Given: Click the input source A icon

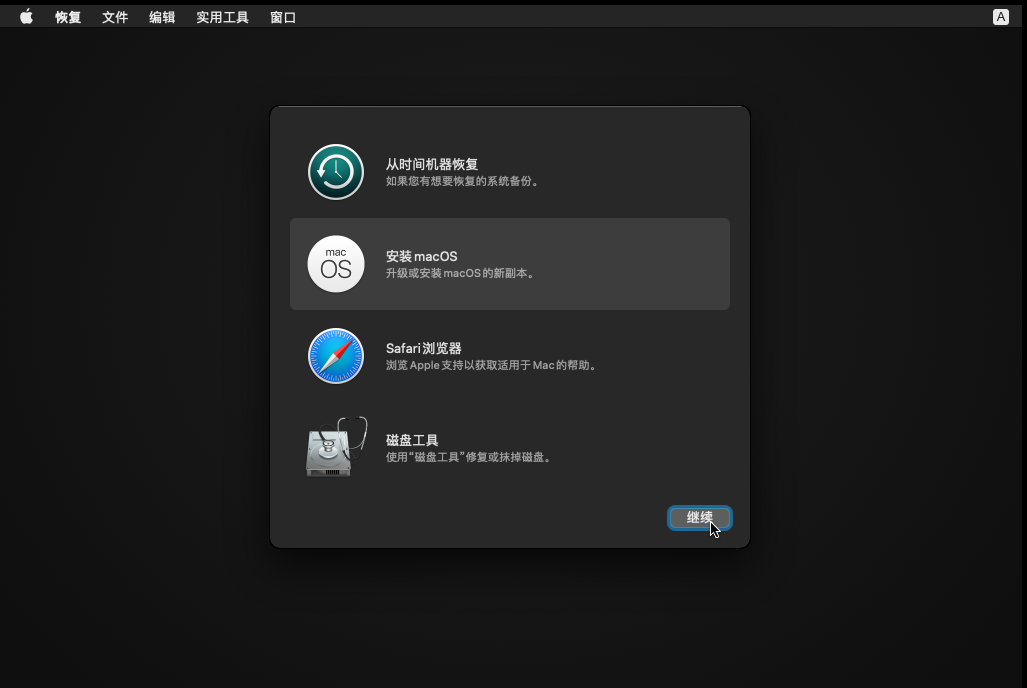Looking at the screenshot, I should pos(1001,17).
